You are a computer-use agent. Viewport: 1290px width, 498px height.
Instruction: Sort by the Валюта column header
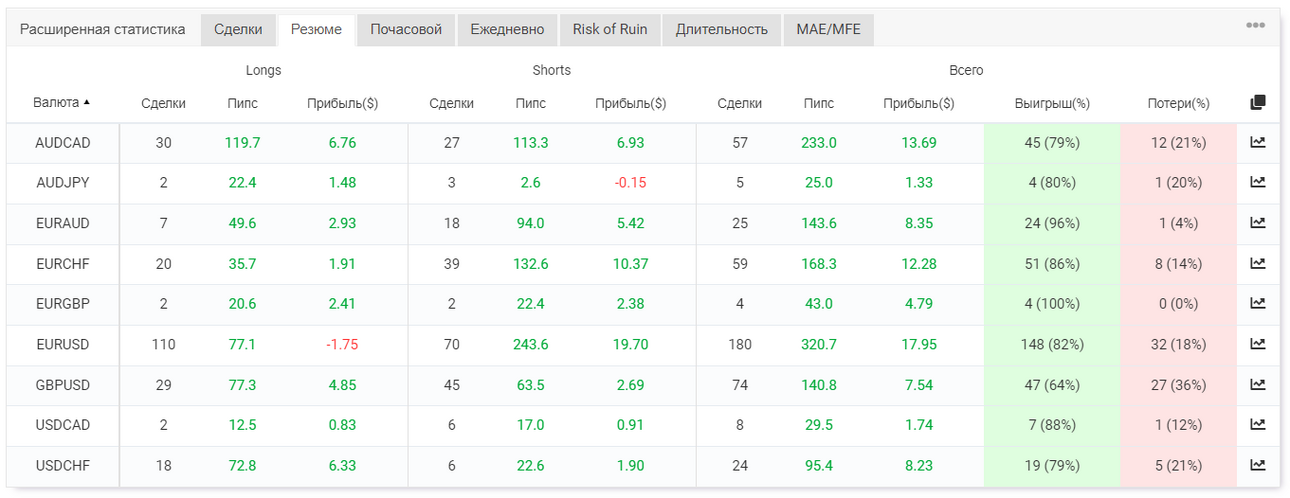pyautogui.click(x=61, y=103)
